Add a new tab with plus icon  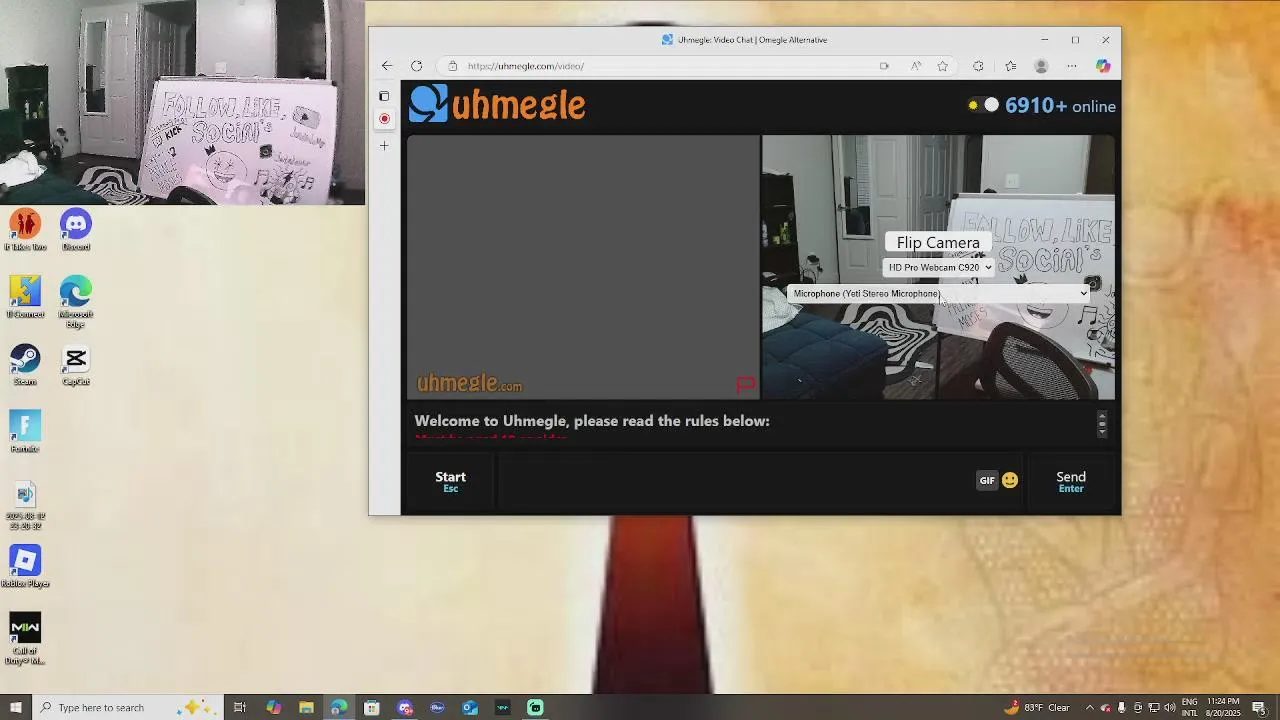[384, 146]
